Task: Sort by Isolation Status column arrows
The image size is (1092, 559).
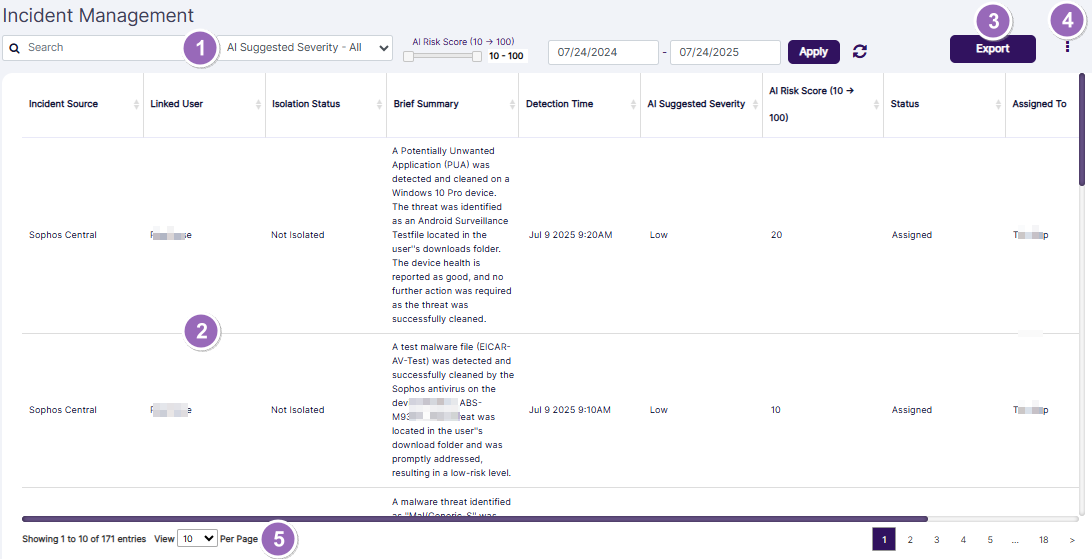Action: tap(380, 104)
